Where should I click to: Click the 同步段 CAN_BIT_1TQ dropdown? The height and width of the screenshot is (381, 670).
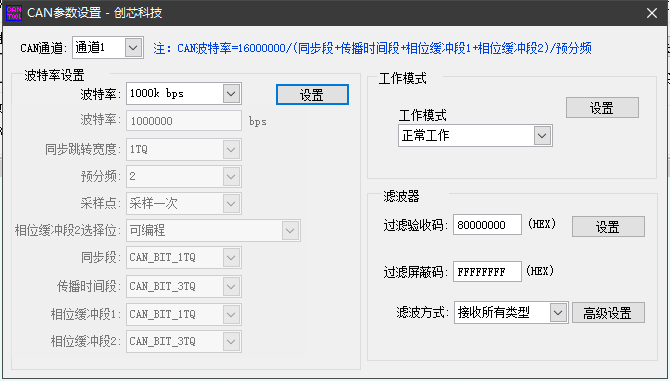184,258
